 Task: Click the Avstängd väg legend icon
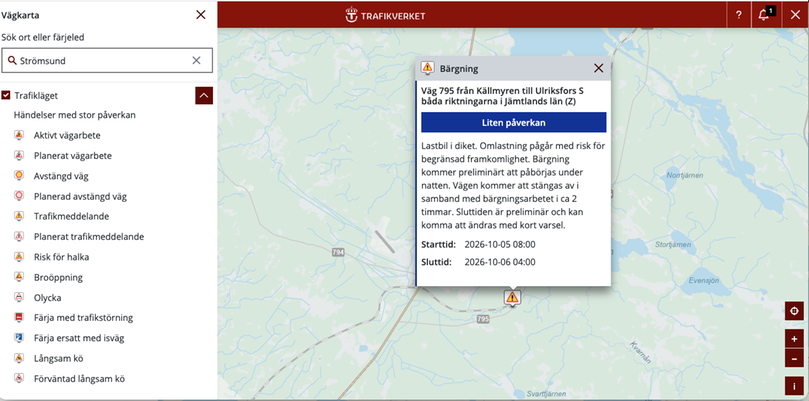[19, 175]
